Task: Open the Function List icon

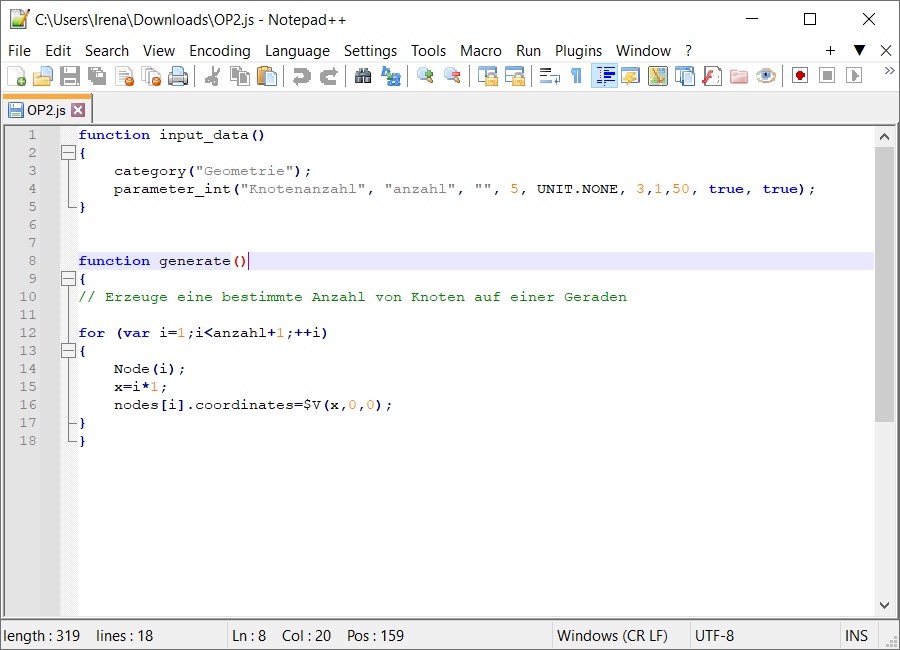Action: 712,76
